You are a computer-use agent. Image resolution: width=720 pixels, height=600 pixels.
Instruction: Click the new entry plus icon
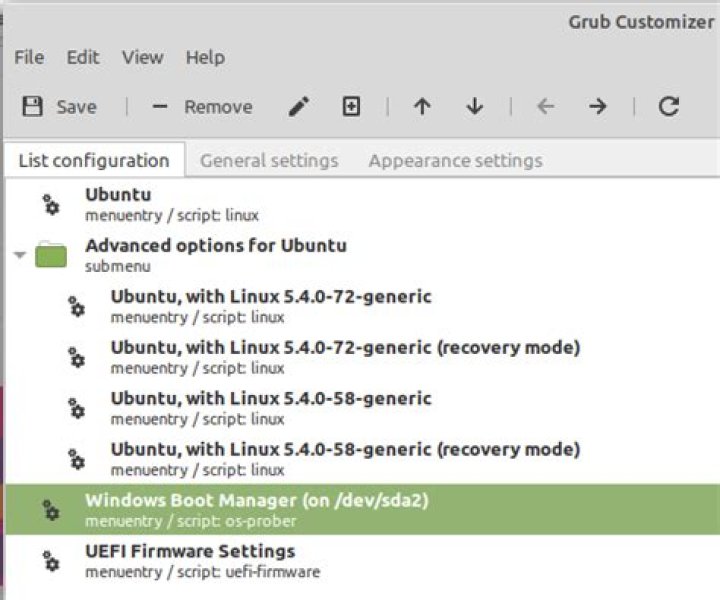351,107
